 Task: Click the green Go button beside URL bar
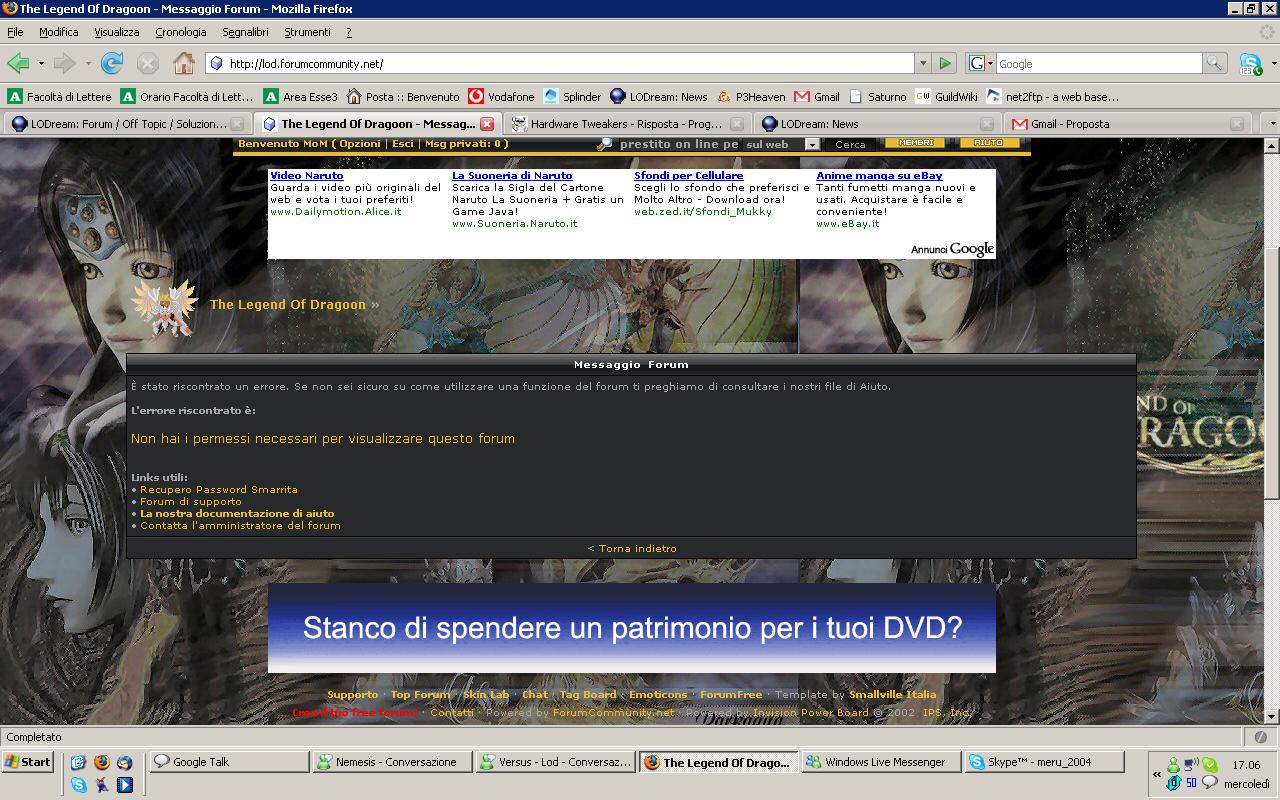pos(945,63)
